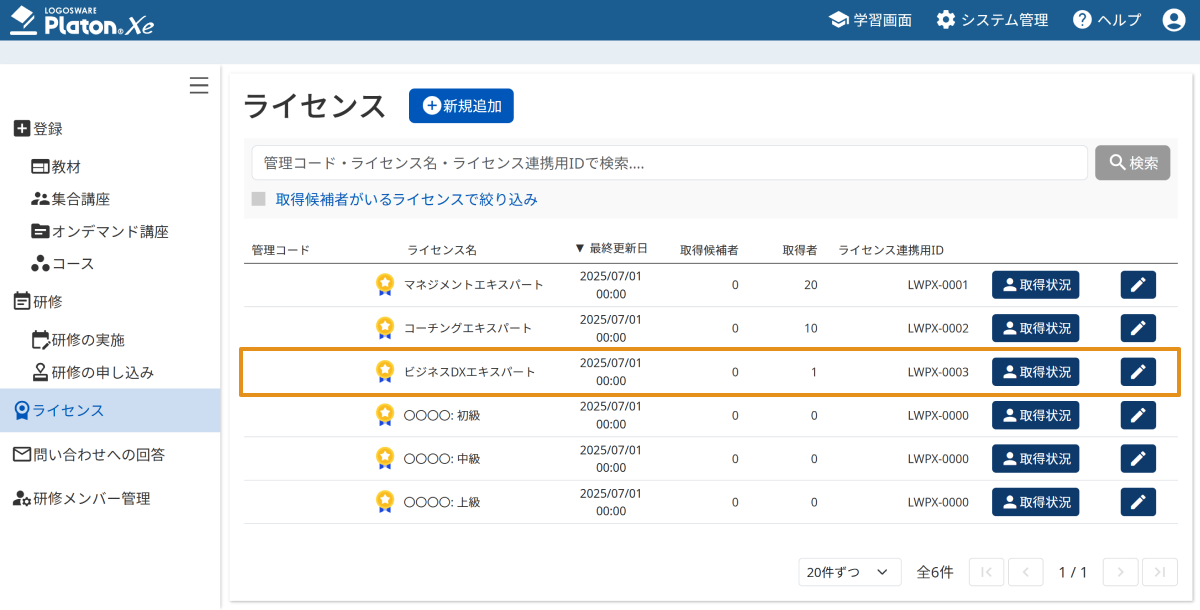Sort by ライセンス名 column header
The height and width of the screenshot is (610, 1200).
[x=442, y=249]
